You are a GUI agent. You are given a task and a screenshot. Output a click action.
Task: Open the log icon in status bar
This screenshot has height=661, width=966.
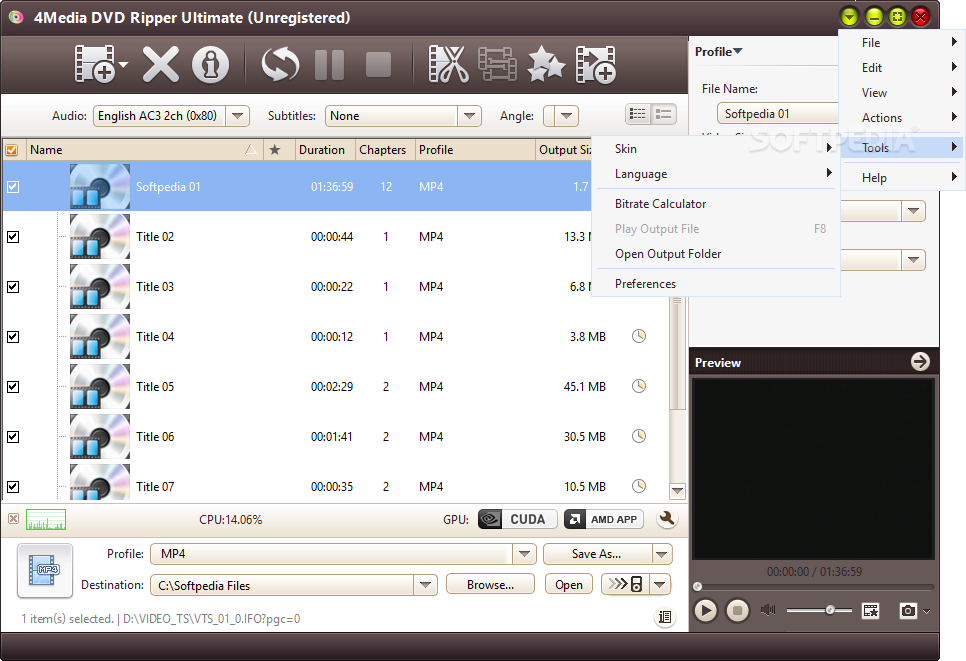[665, 617]
